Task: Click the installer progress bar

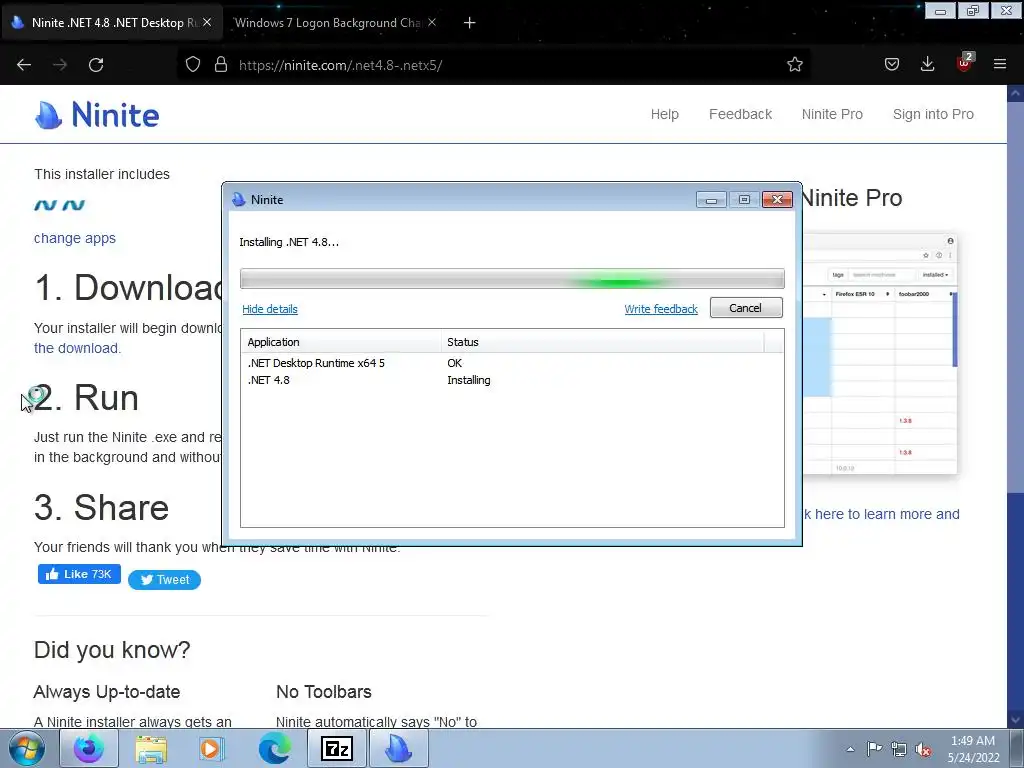Action: (512, 279)
